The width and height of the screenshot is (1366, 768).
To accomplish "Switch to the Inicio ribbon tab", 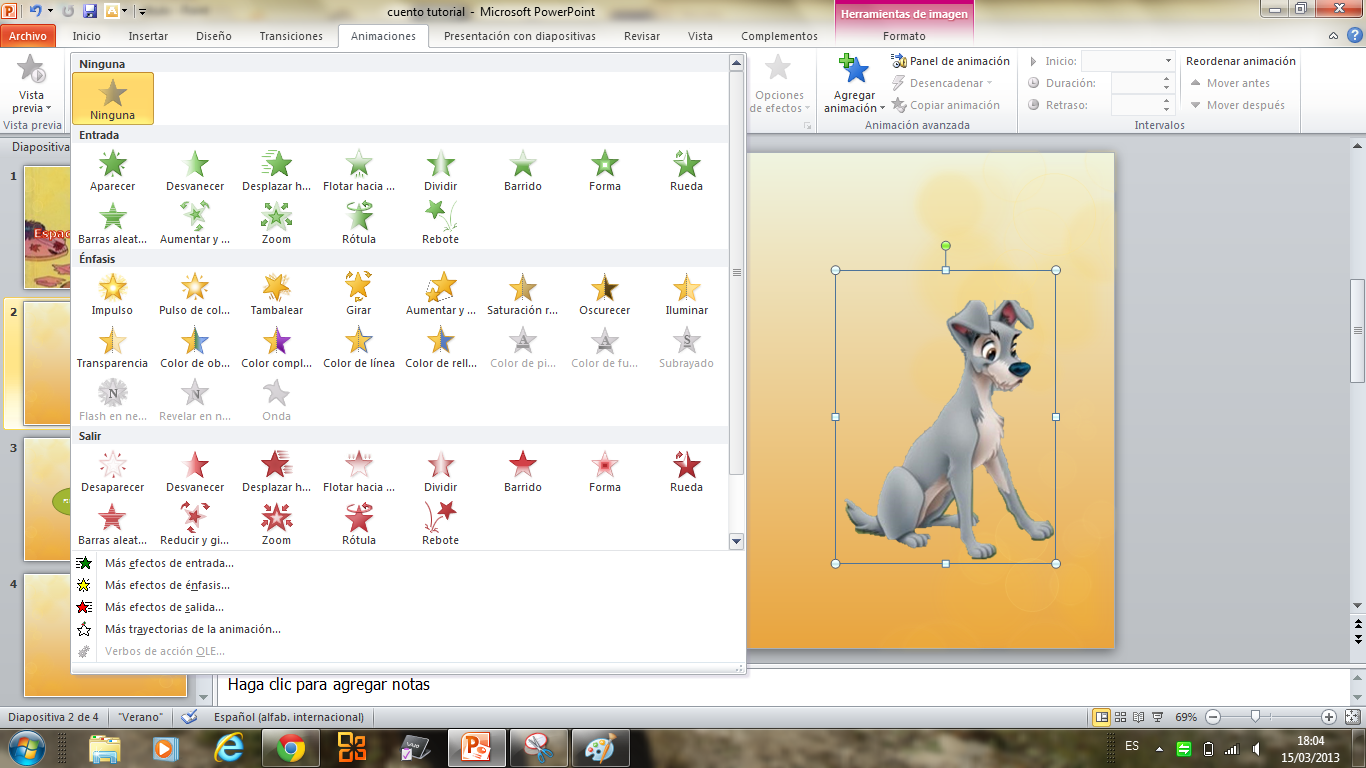I will click(x=87, y=36).
